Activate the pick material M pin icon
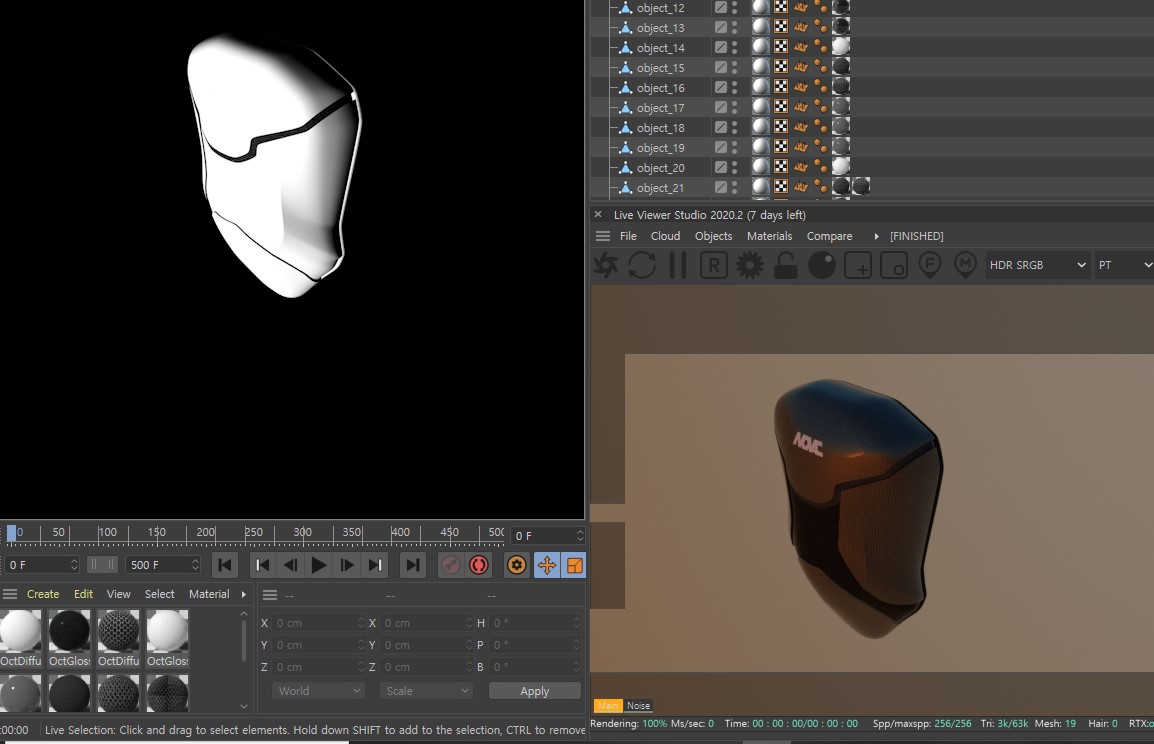Viewport: 1154px width, 744px height. 965,265
